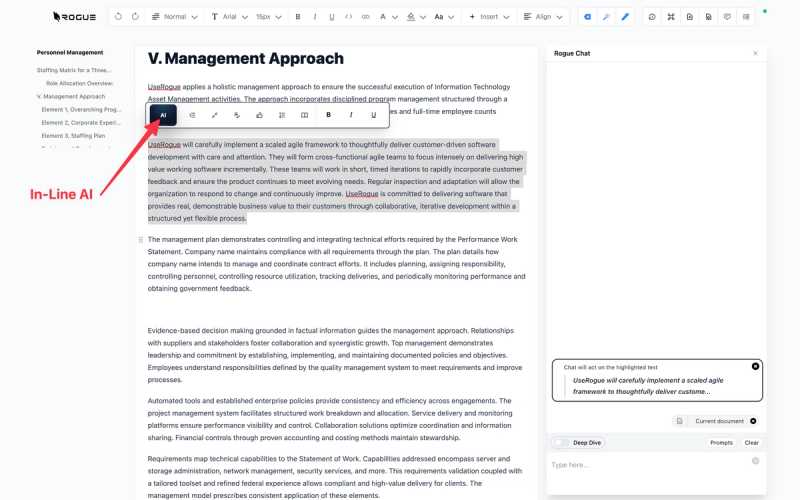The height and width of the screenshot is (500, 800).
Task: Apply inline code formatting icon
Action: [348, 17]
